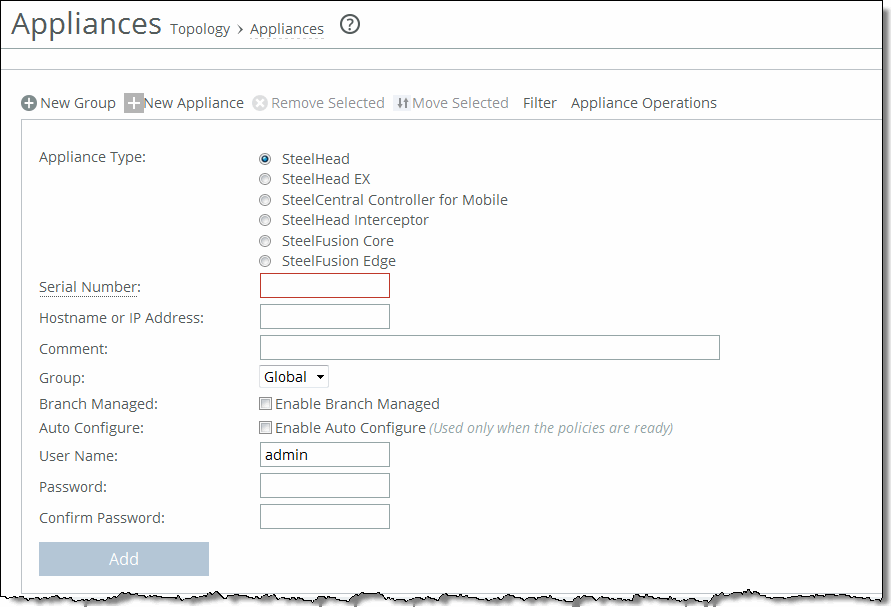The width and height of the screenshot is (891, 607).
Task: Click the New Group plus icon
Action: (29, 103)
